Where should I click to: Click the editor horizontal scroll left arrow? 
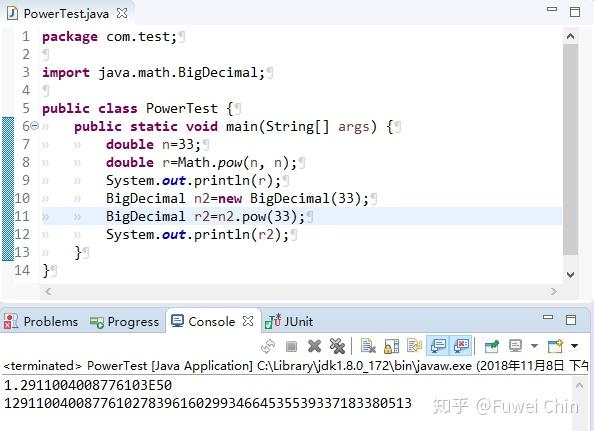[x=48, y=291]
